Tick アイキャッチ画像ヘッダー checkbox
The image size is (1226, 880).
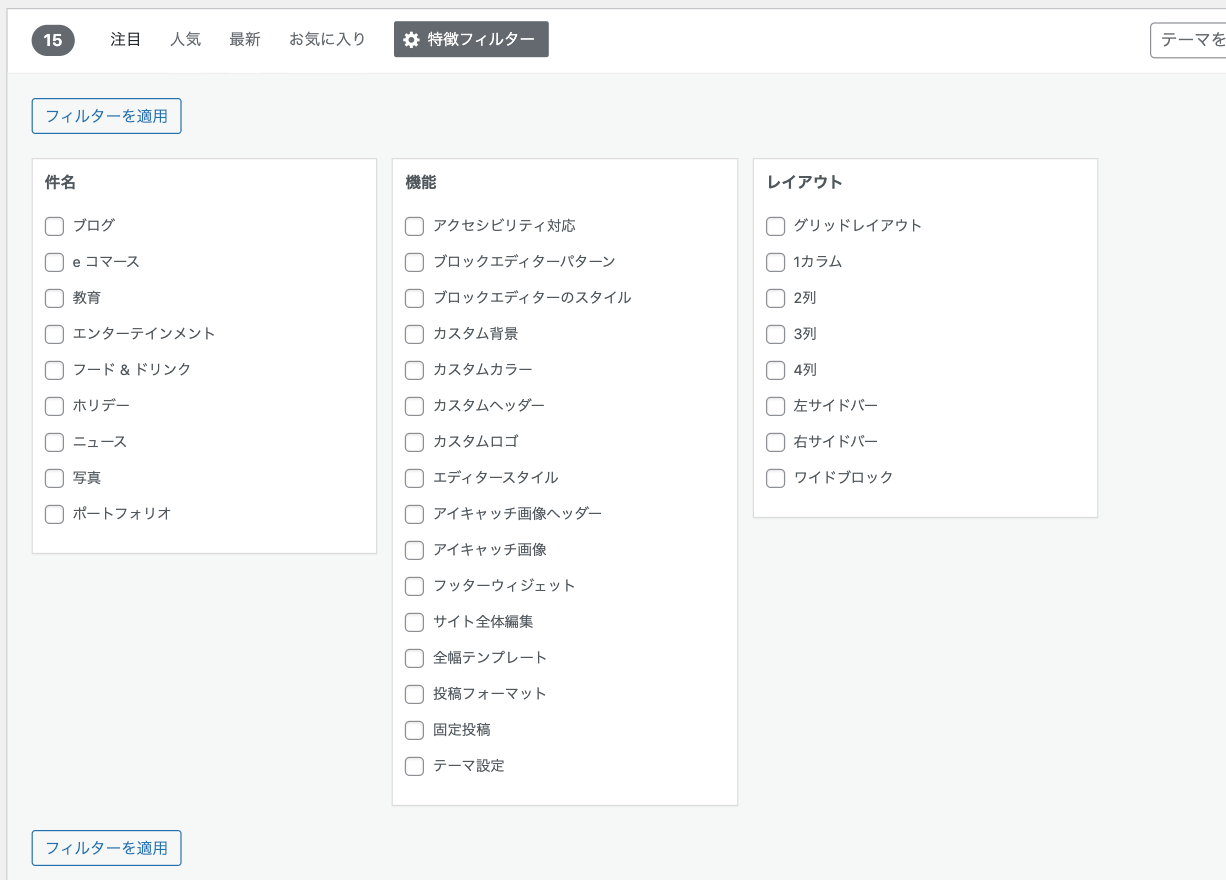(x=414, y=514)
